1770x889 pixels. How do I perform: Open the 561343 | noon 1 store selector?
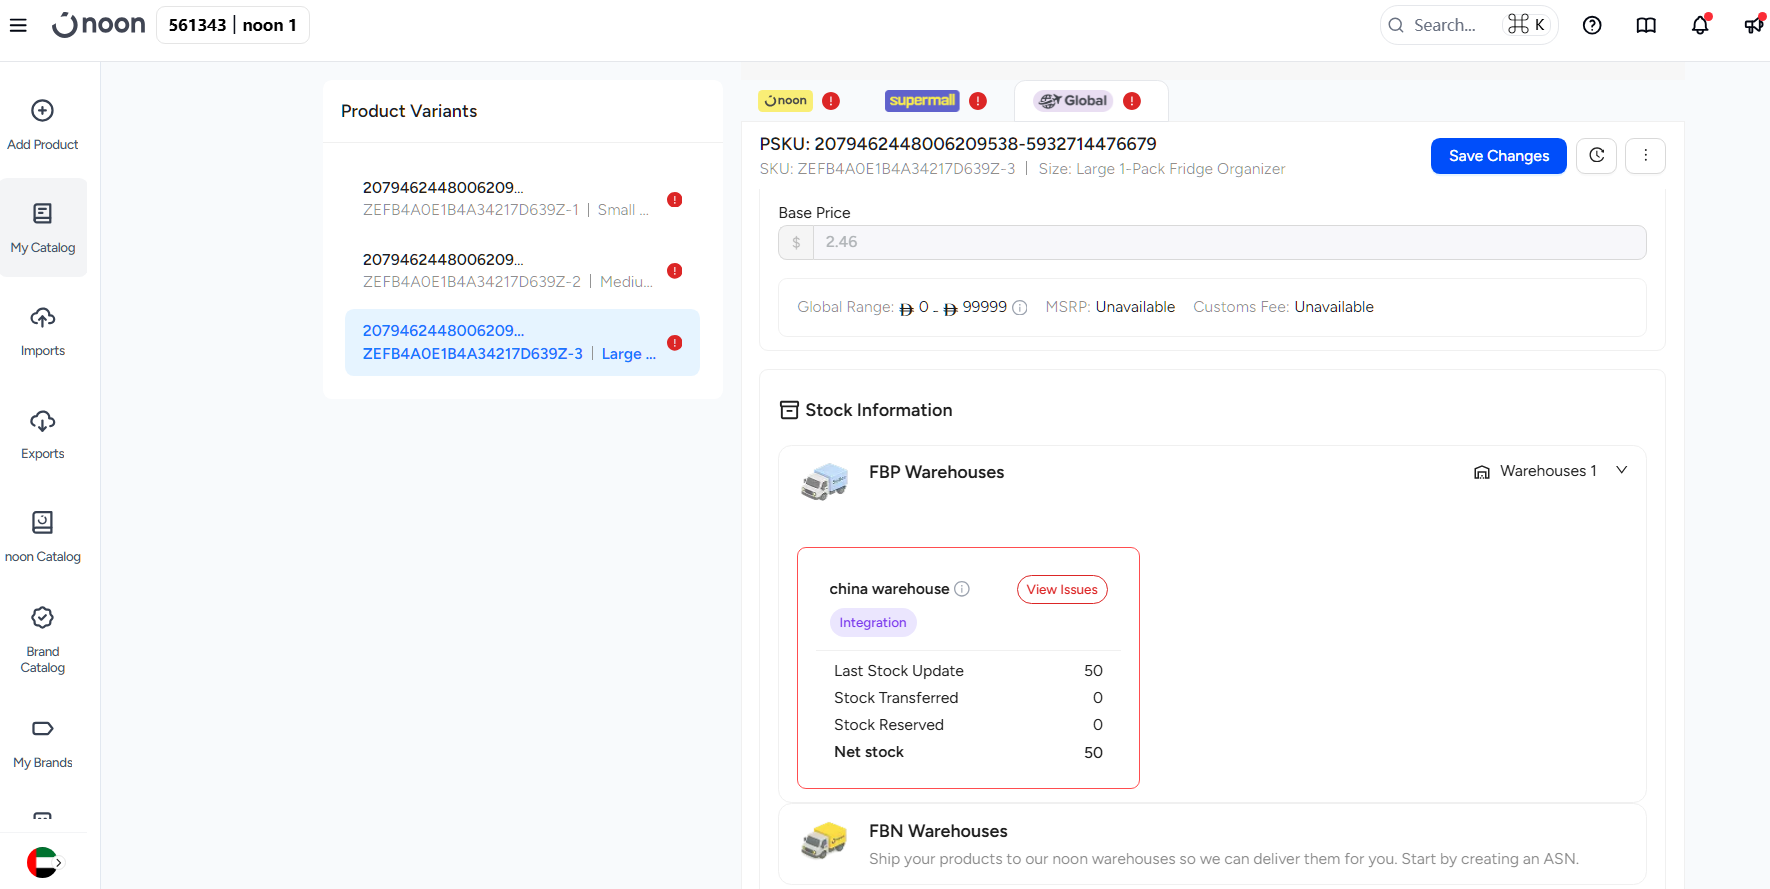pyautogui.click(x=233, y=25)
